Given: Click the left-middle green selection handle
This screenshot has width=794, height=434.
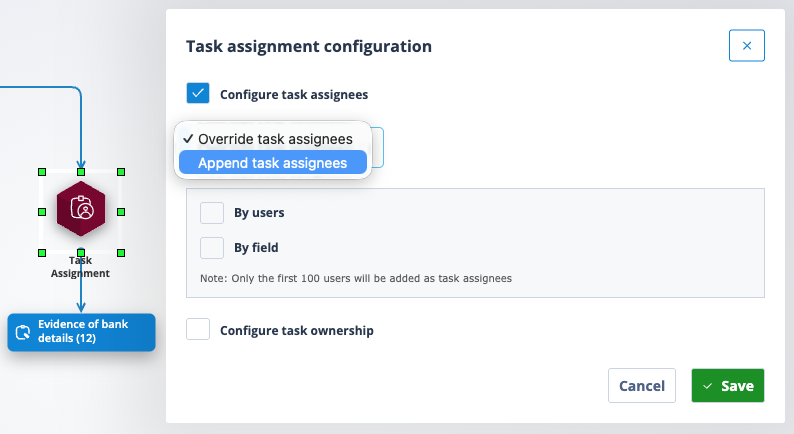Looking at the screenshot, I should tap(42, 212).
